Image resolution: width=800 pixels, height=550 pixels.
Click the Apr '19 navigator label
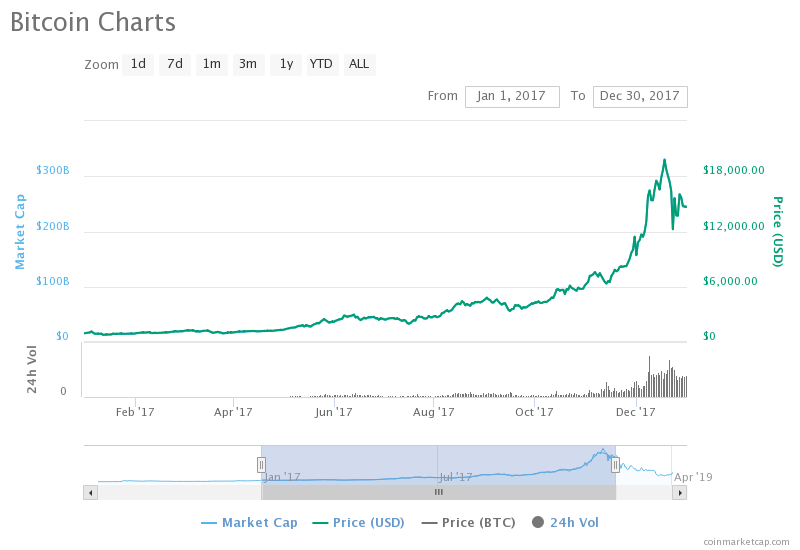[693, 478]
